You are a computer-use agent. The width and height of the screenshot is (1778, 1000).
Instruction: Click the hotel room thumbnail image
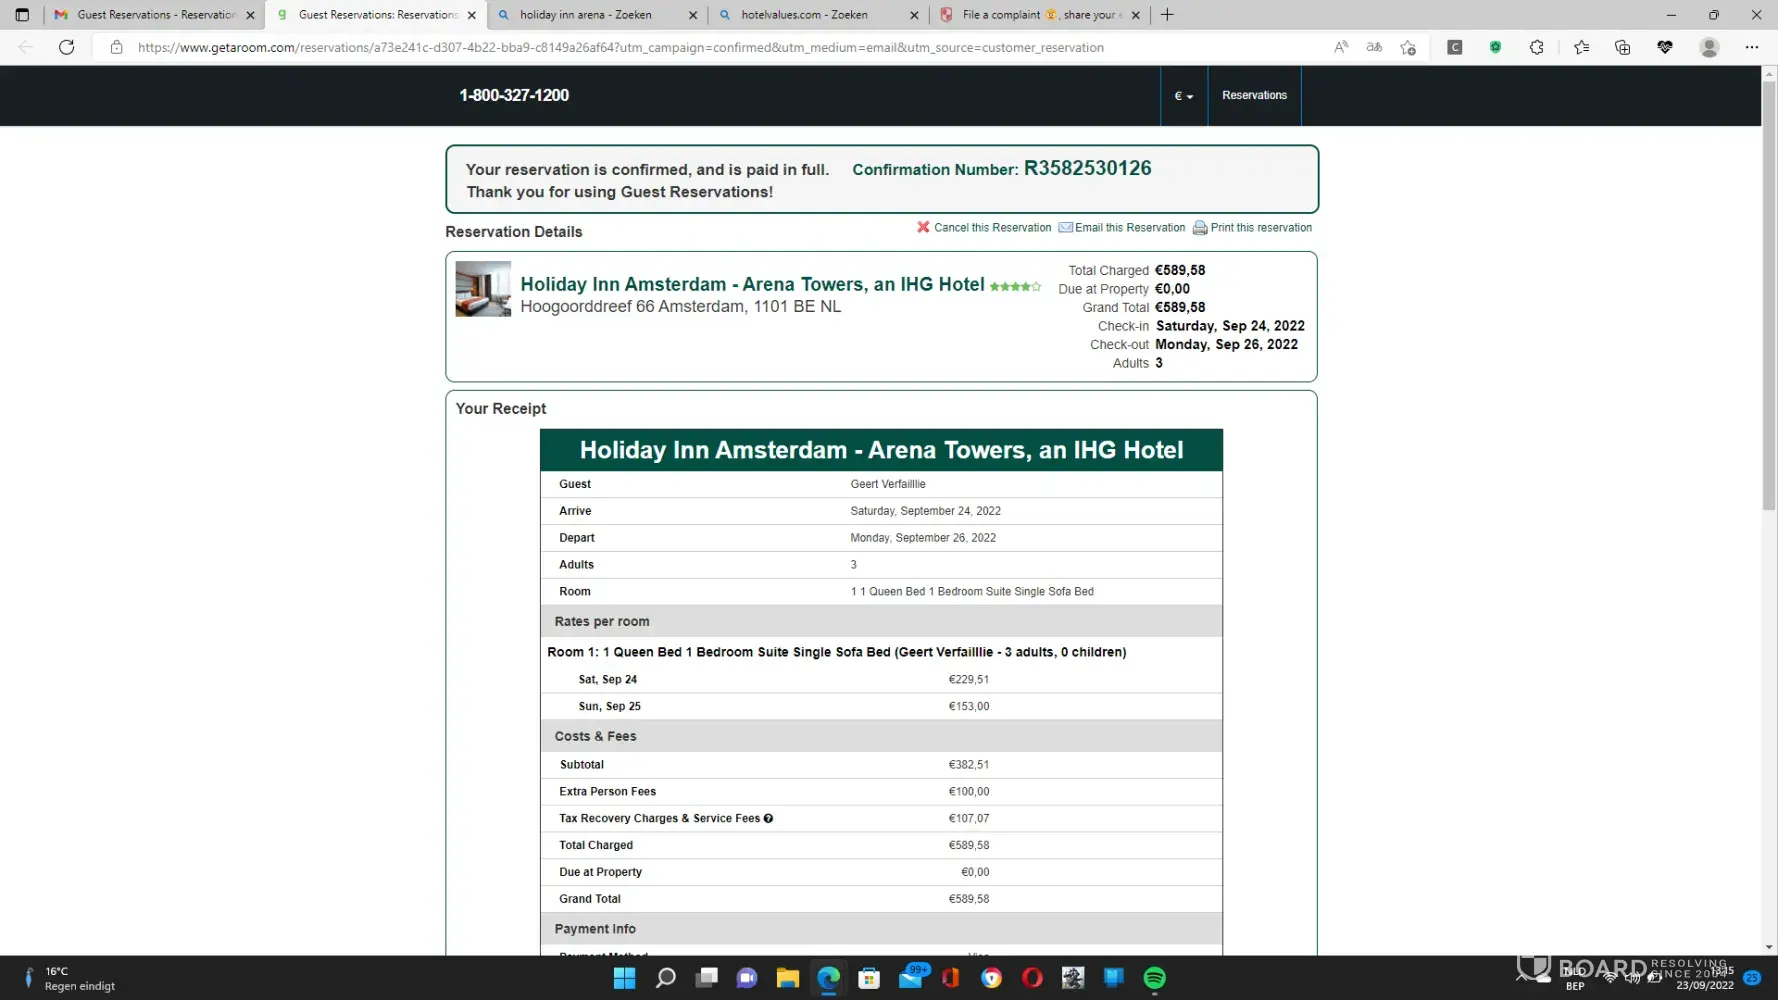tap(483, 289)
